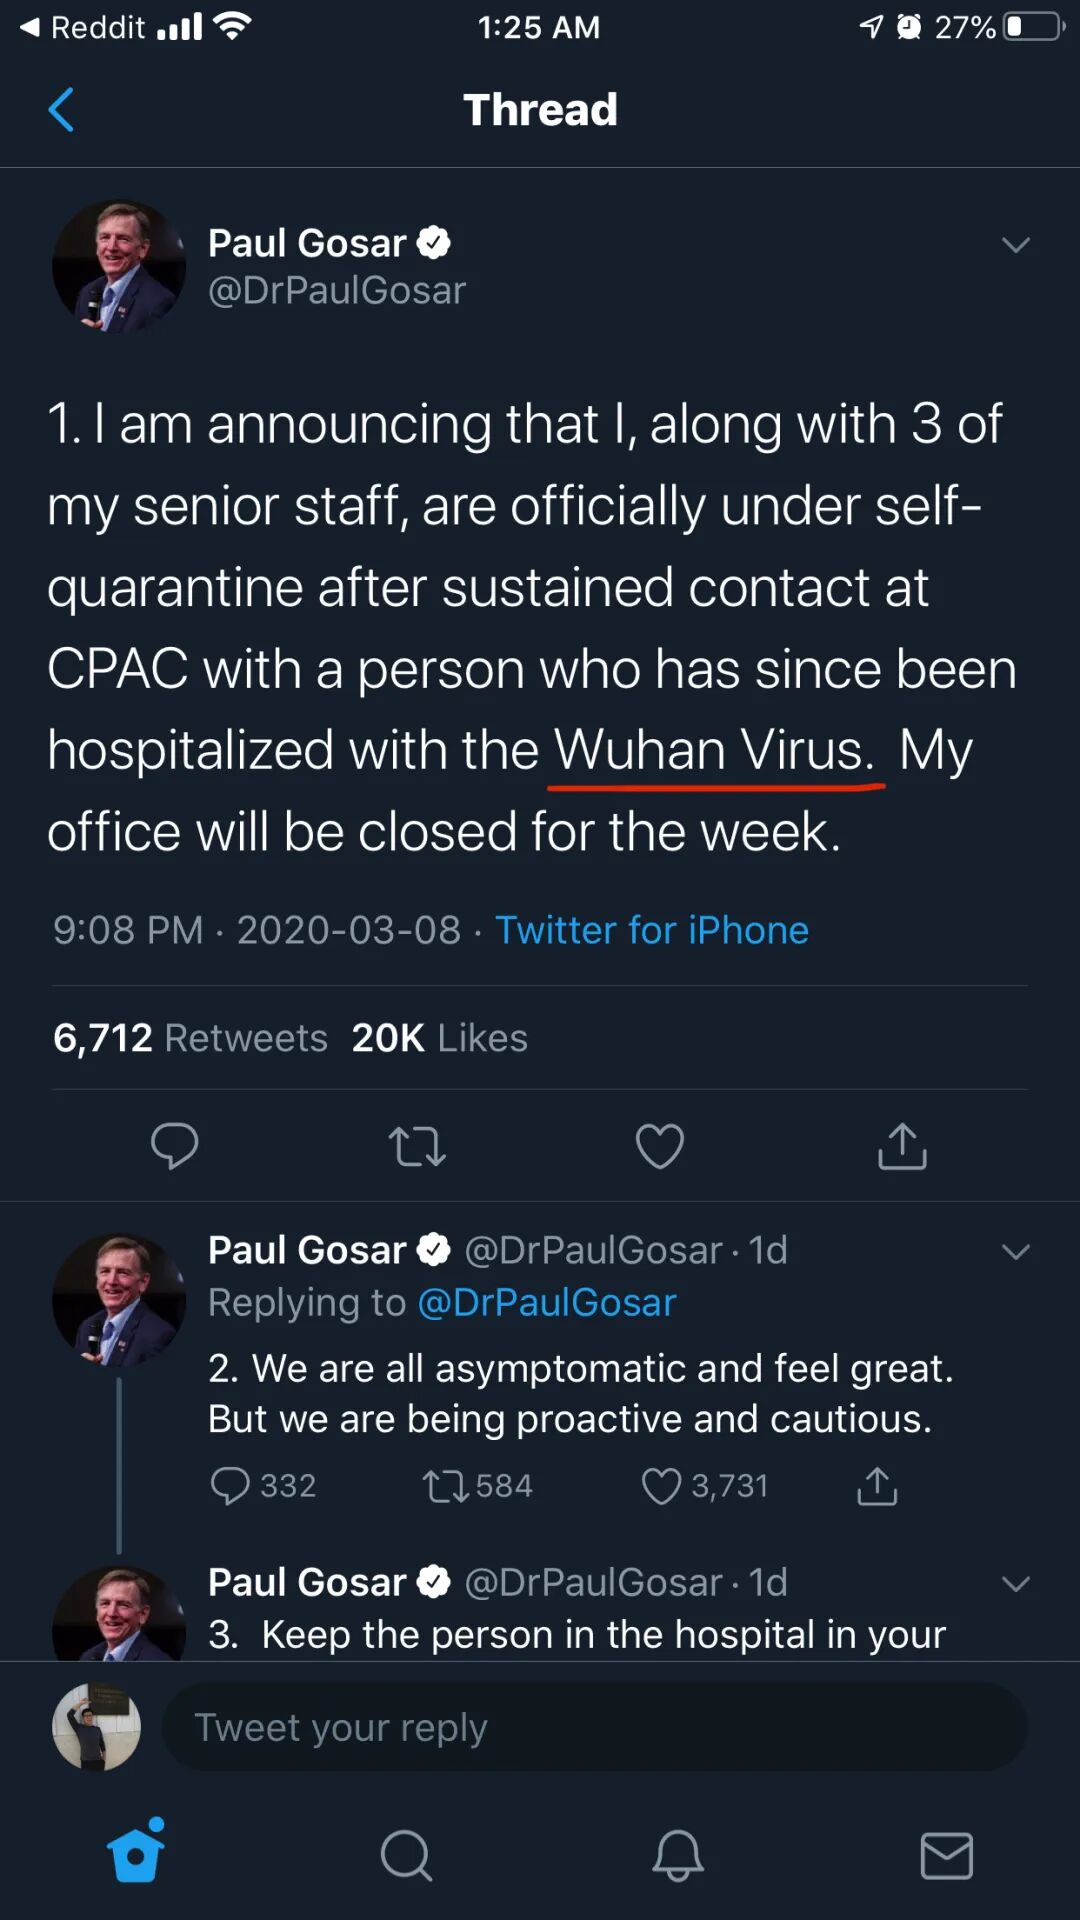Open the Twitter for iPhone link
Viewport: 1080px width, 1920px height.
[651, 930]
